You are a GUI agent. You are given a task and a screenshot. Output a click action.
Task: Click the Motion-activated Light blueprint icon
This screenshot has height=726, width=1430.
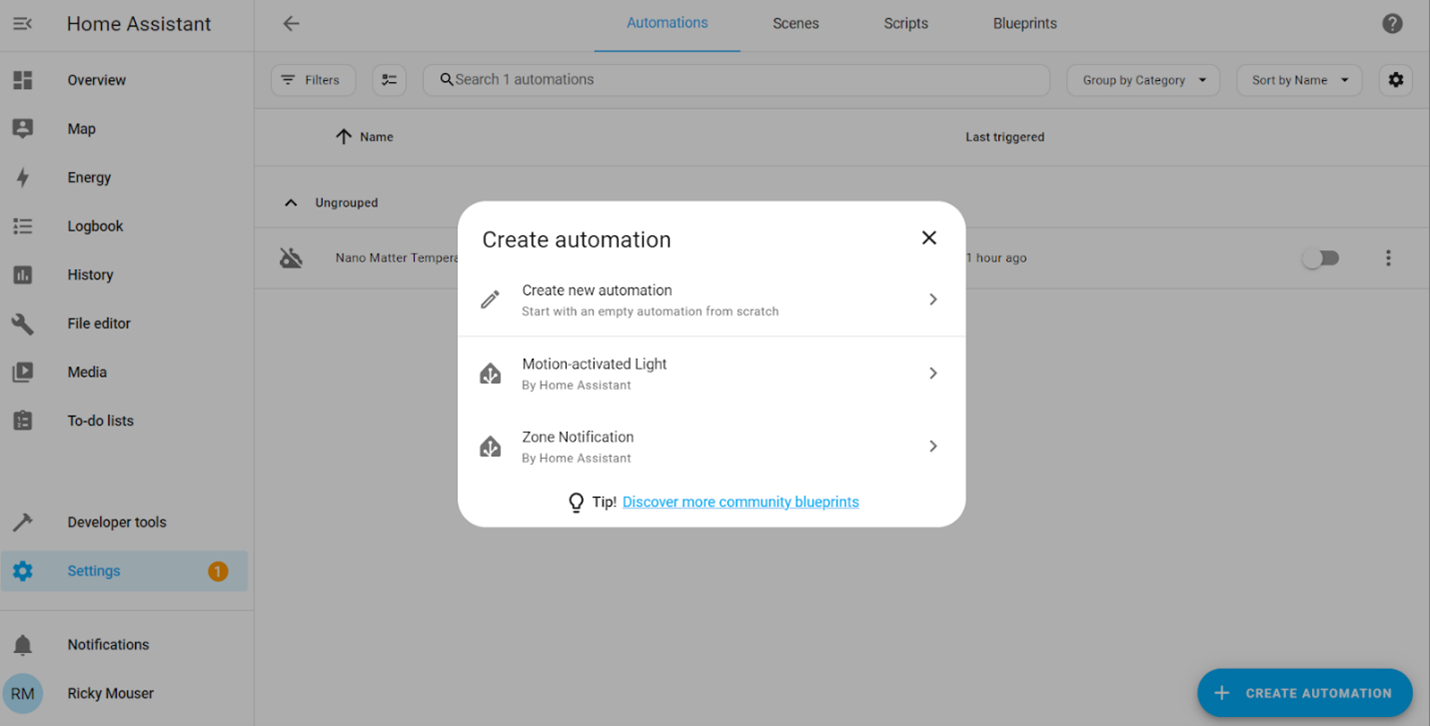(490, 374)
